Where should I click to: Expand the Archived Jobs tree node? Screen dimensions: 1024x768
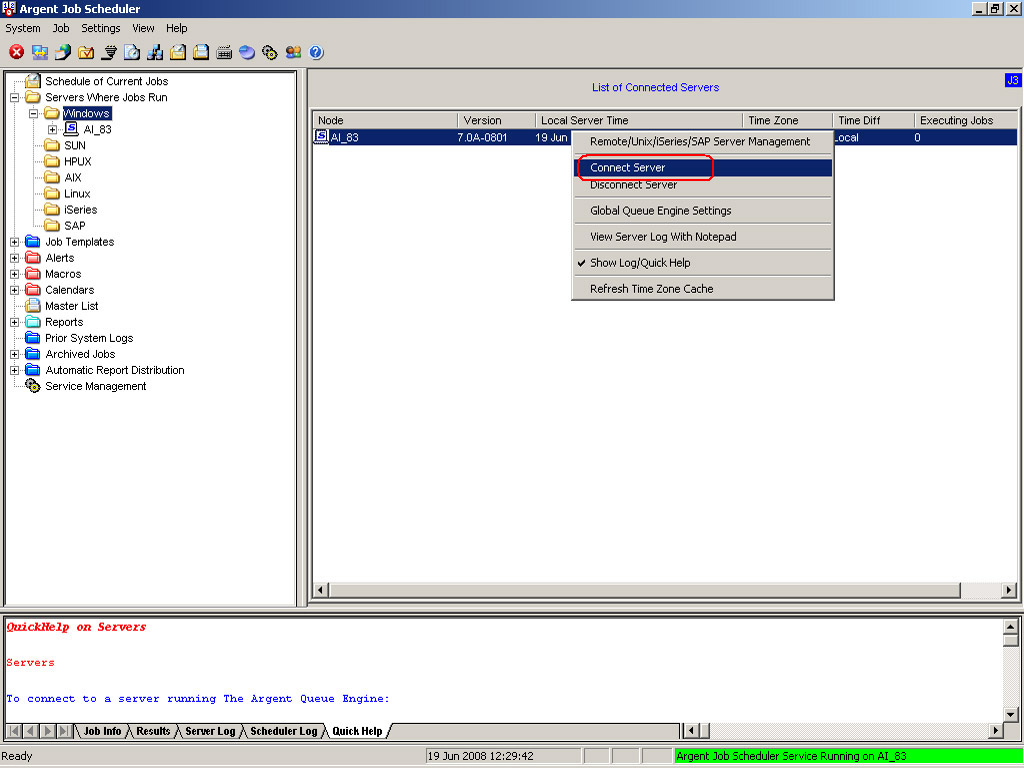[14, 354]
